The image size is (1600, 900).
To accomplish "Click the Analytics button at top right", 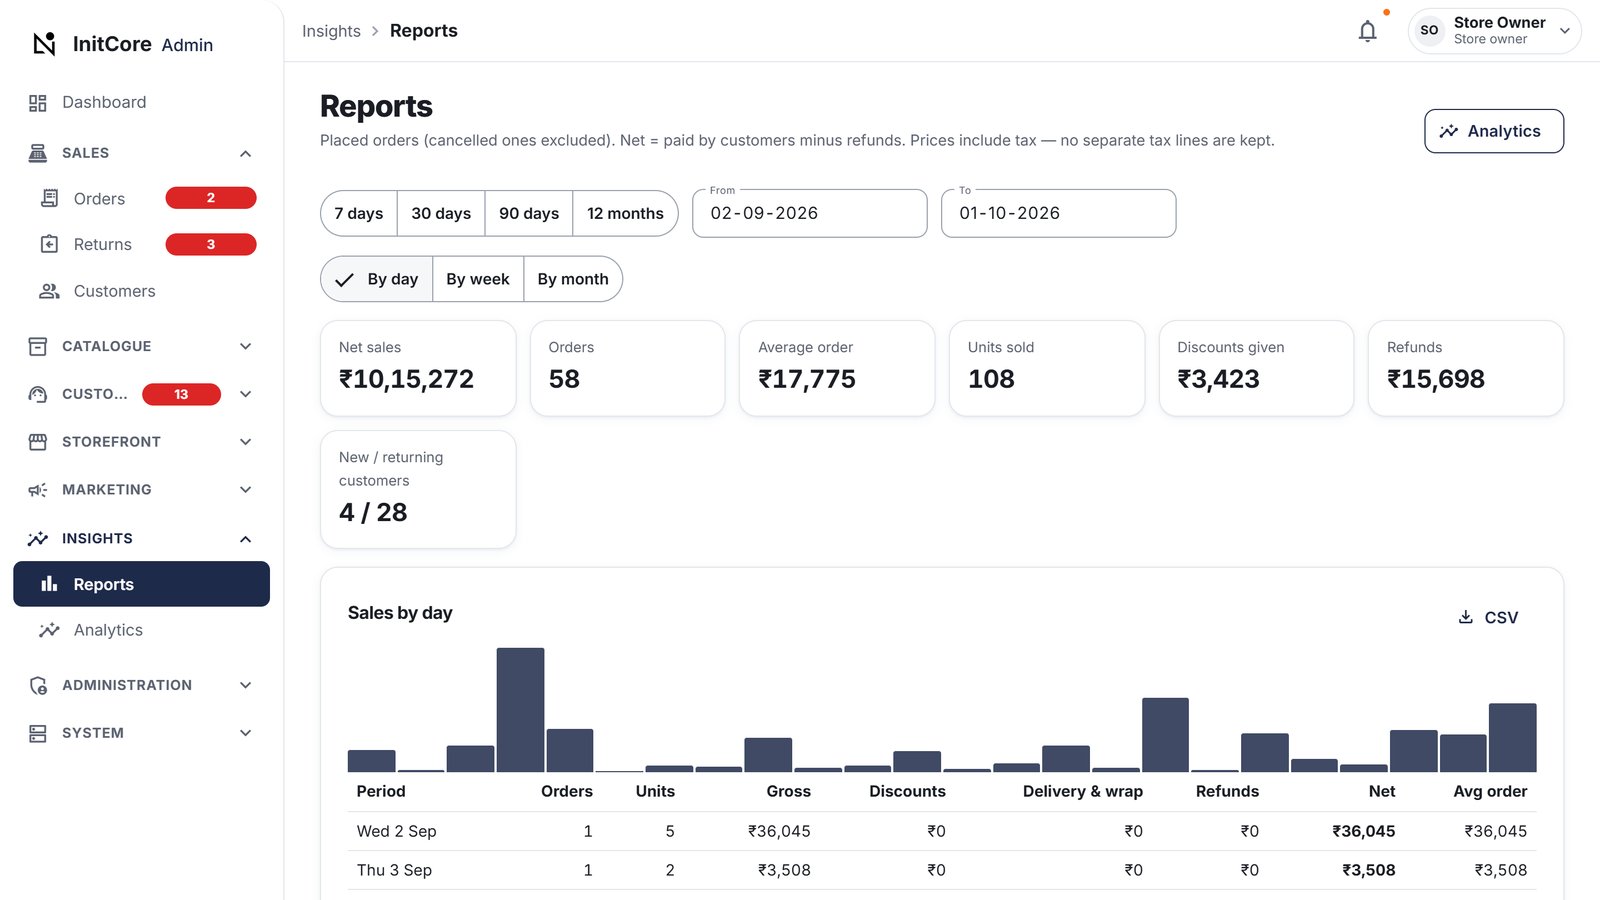I will [1494, 131].
